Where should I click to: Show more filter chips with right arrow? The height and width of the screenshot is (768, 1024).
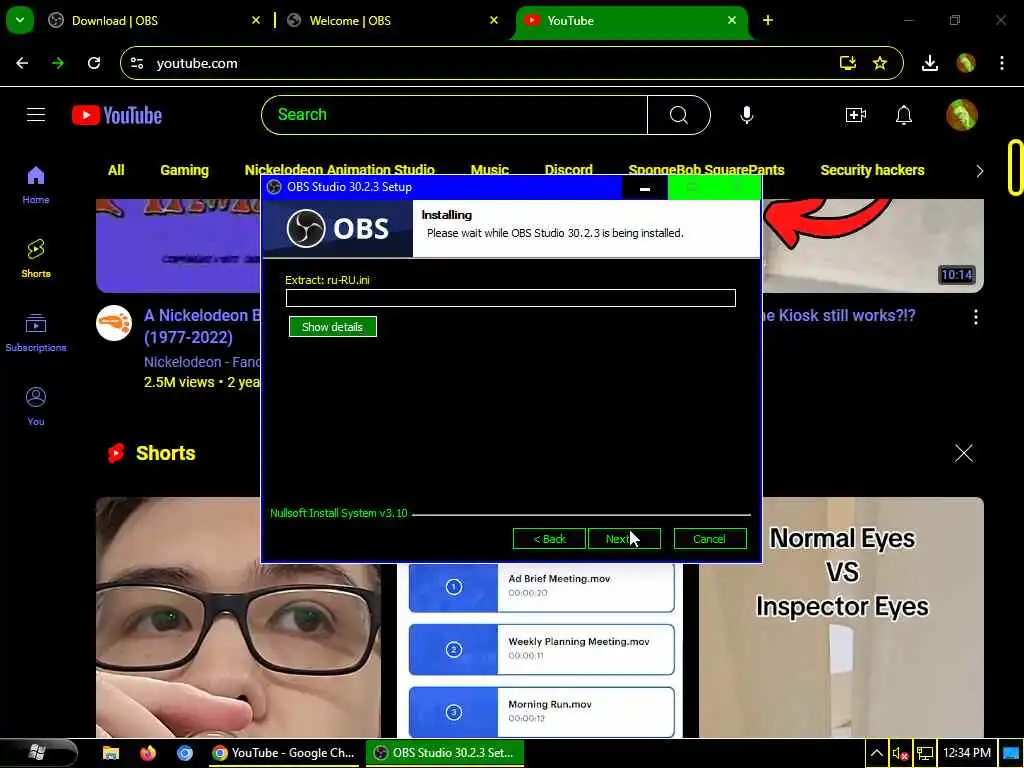[x=979, y=171]
